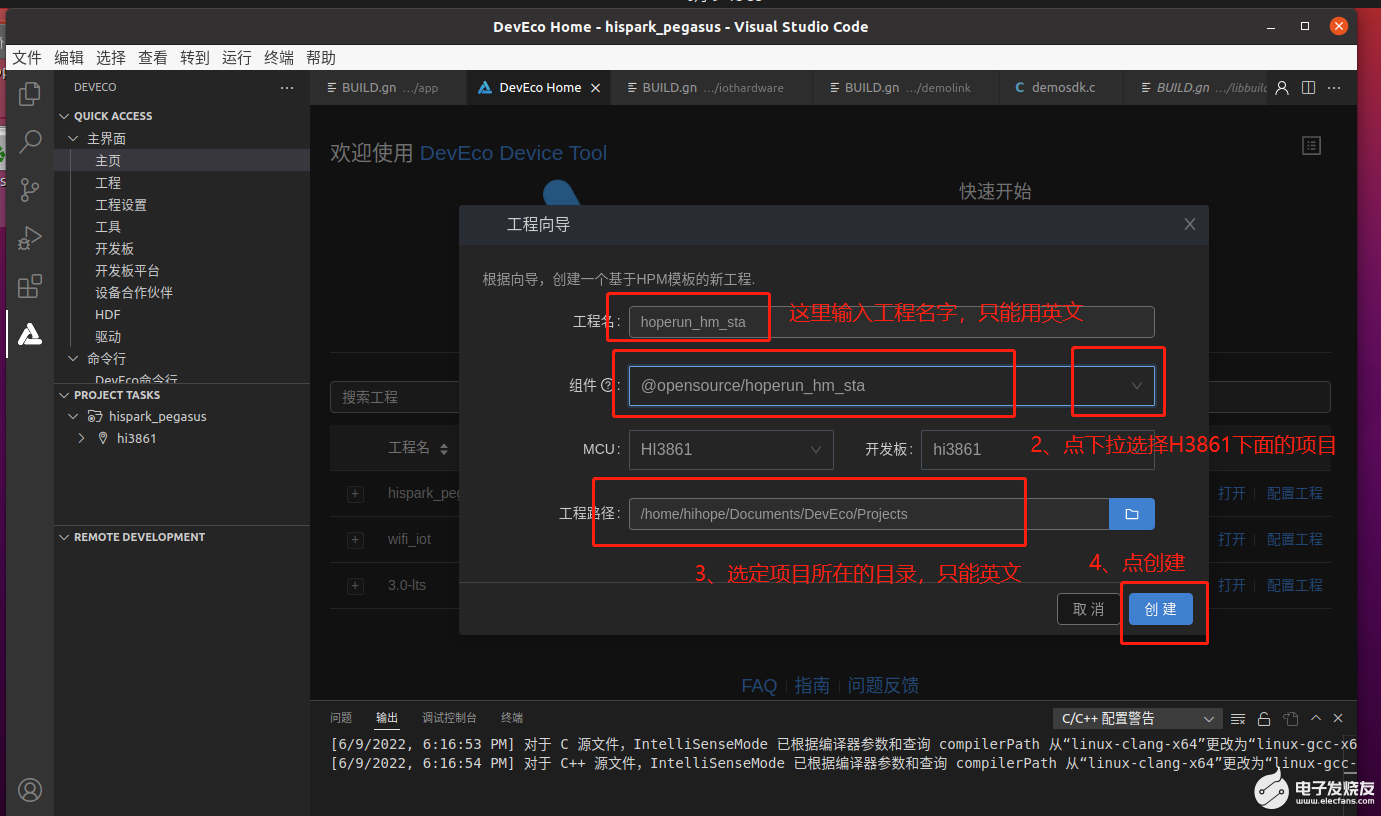Screen dimensions: 1381x816
Task: Browse for project path with folder button
Action: coord(1132,514)
